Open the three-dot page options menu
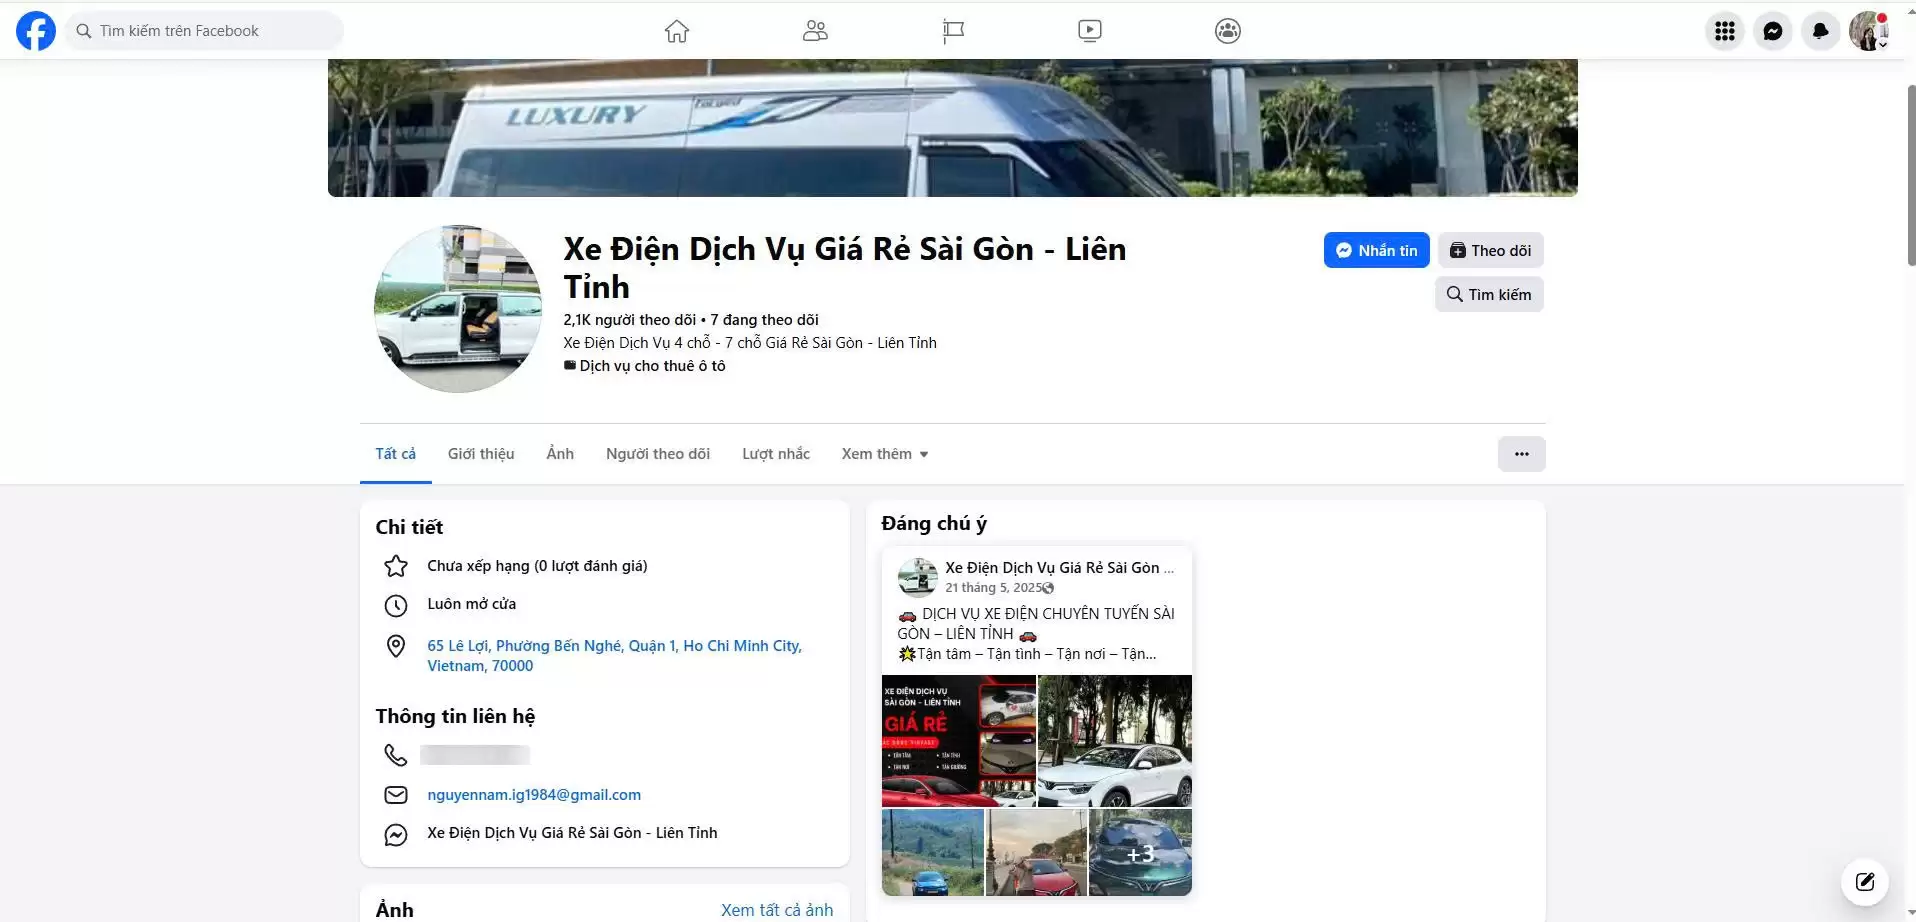 1521,454
